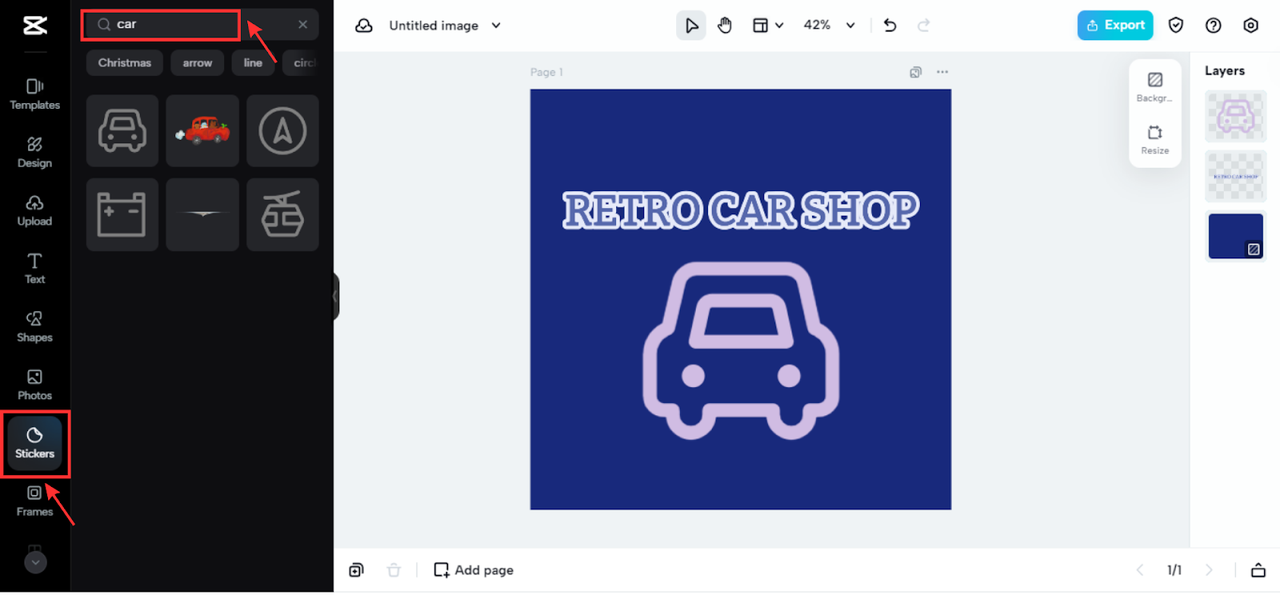Click the Export button

tap(1115, 25)
